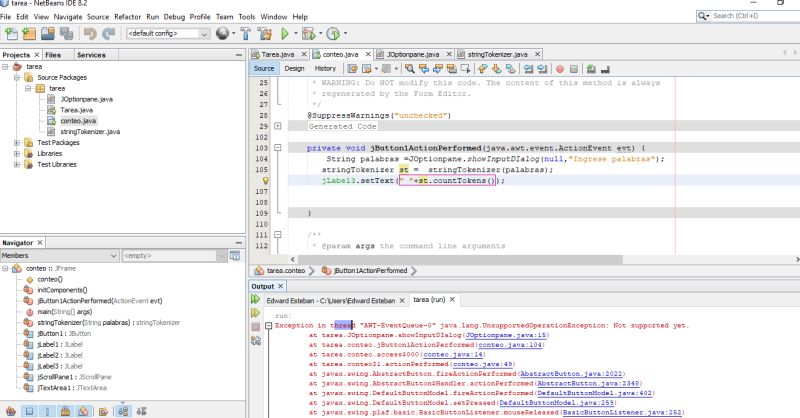Click the Start Macro Recording red circle
The height and width of the screenshot is (418, 800).
(x=560, y=69)
